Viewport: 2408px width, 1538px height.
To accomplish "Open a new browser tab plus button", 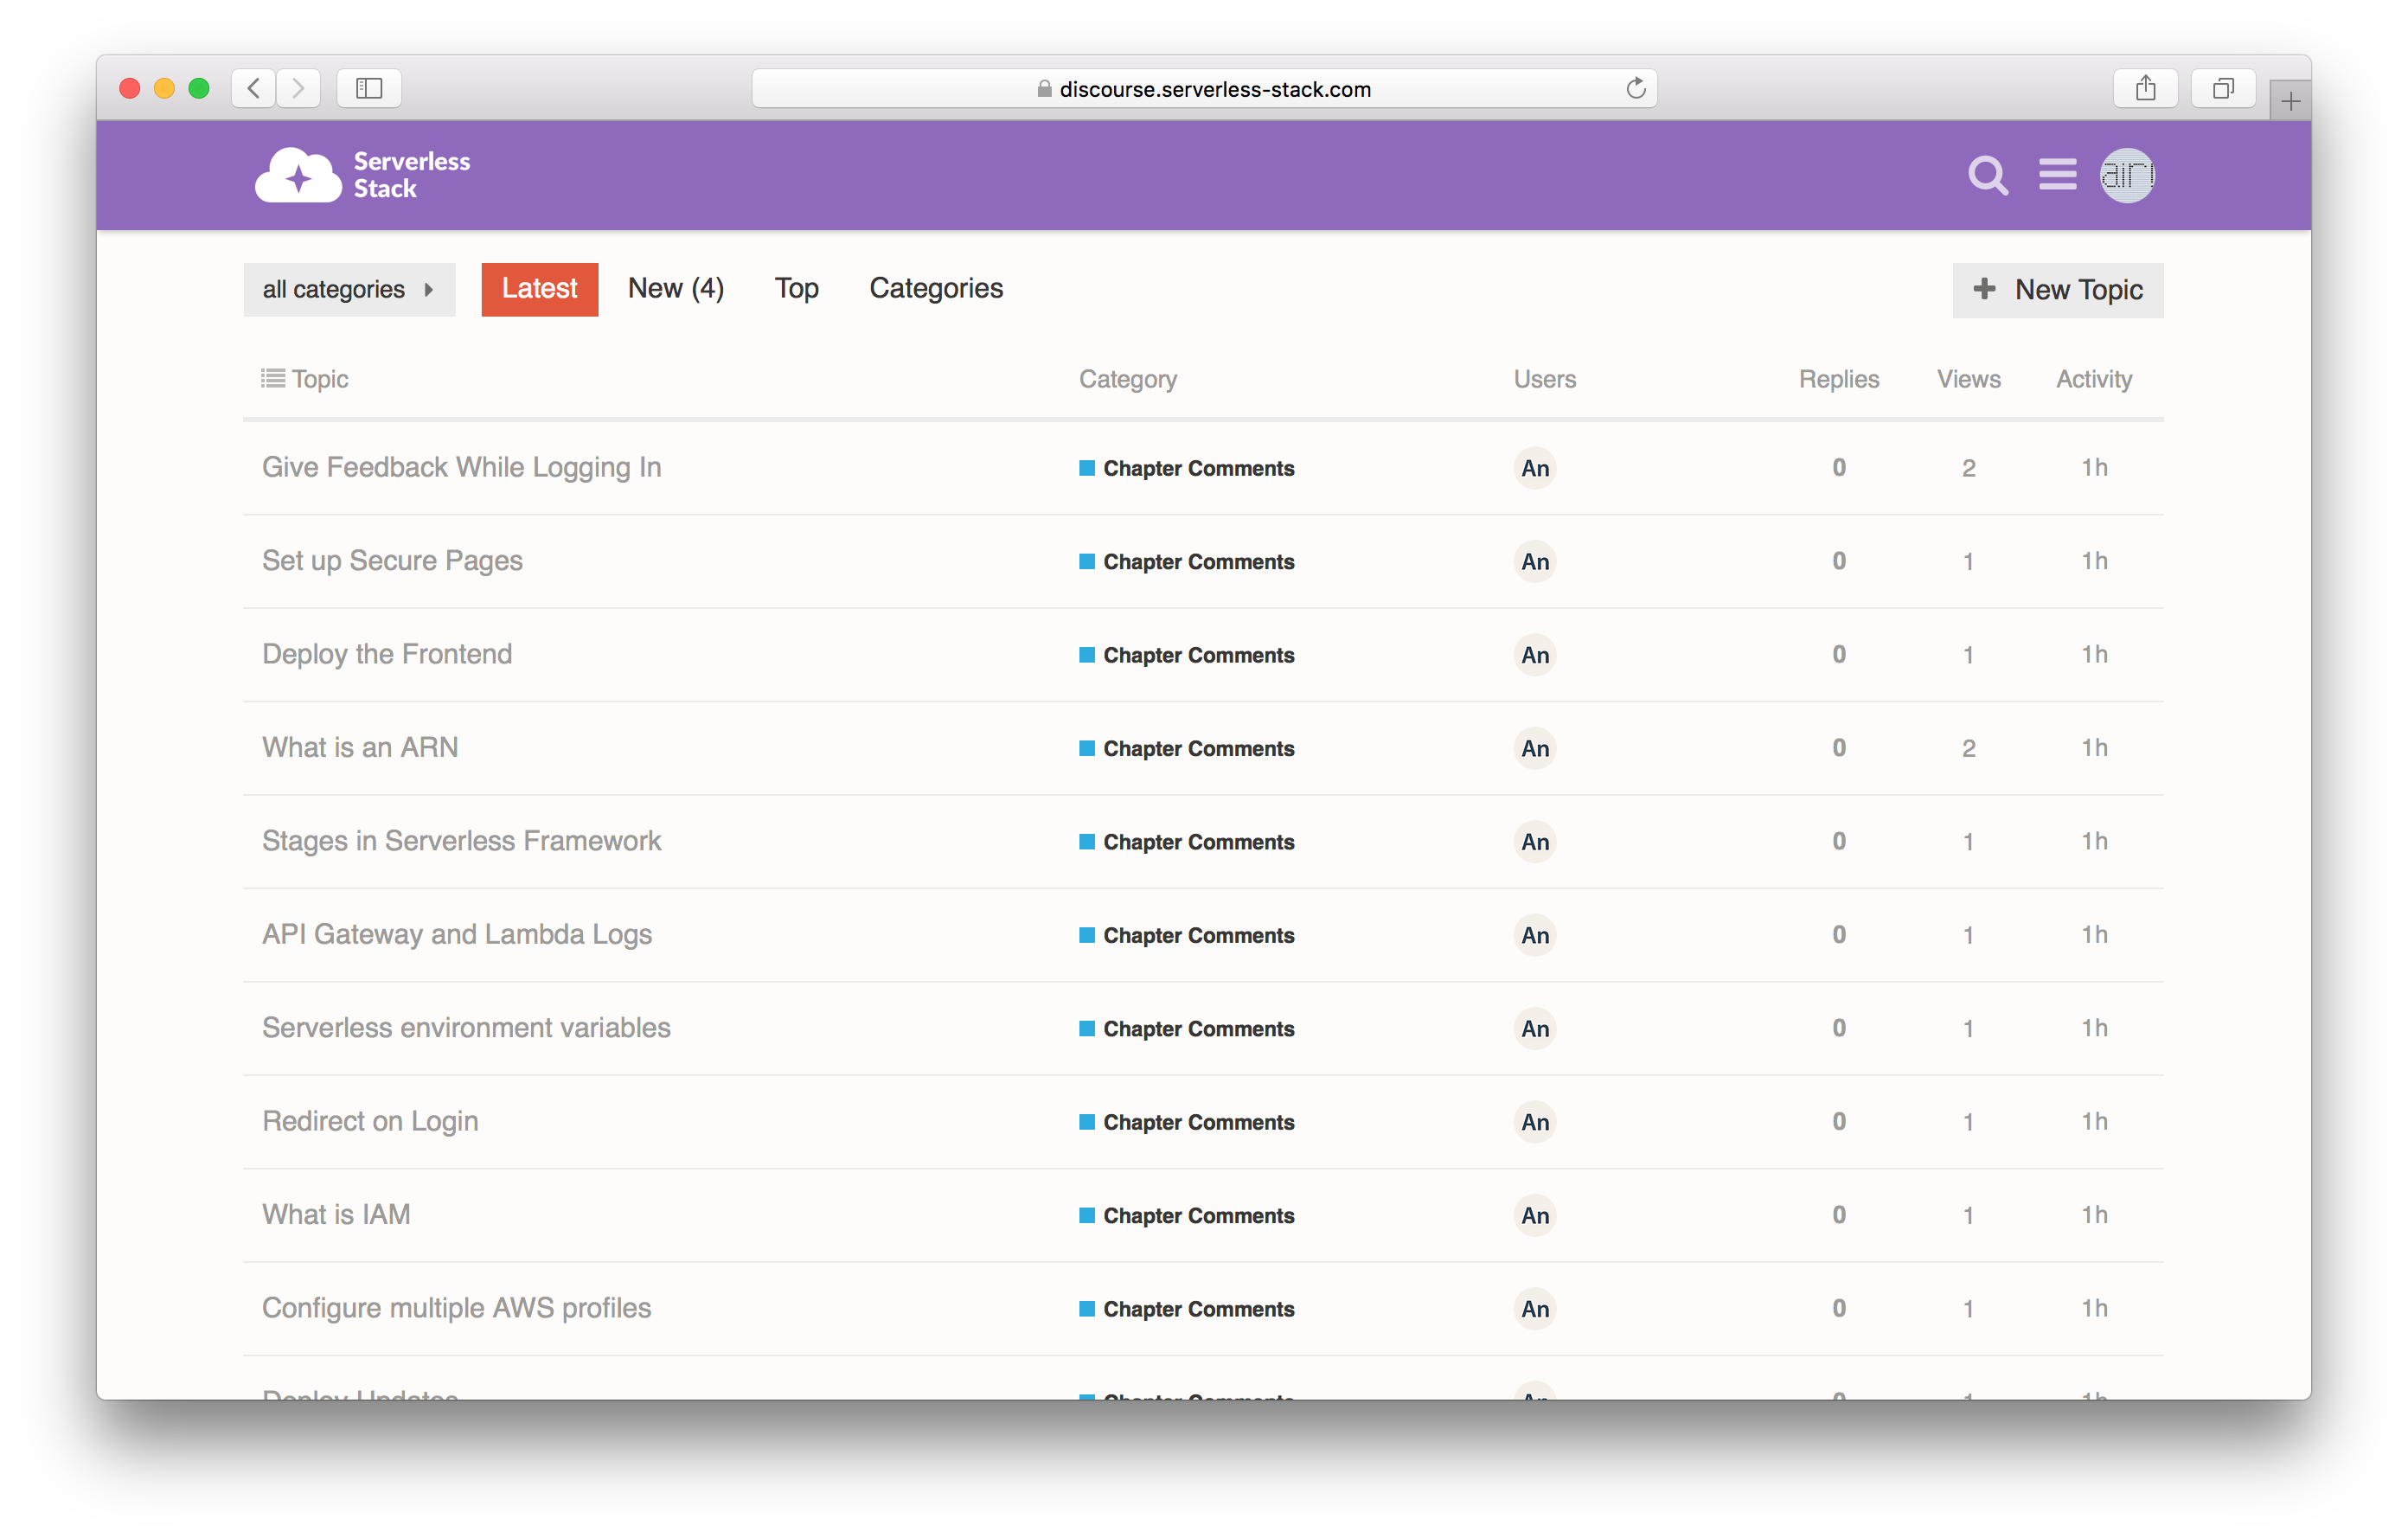I will [2290, 101].
